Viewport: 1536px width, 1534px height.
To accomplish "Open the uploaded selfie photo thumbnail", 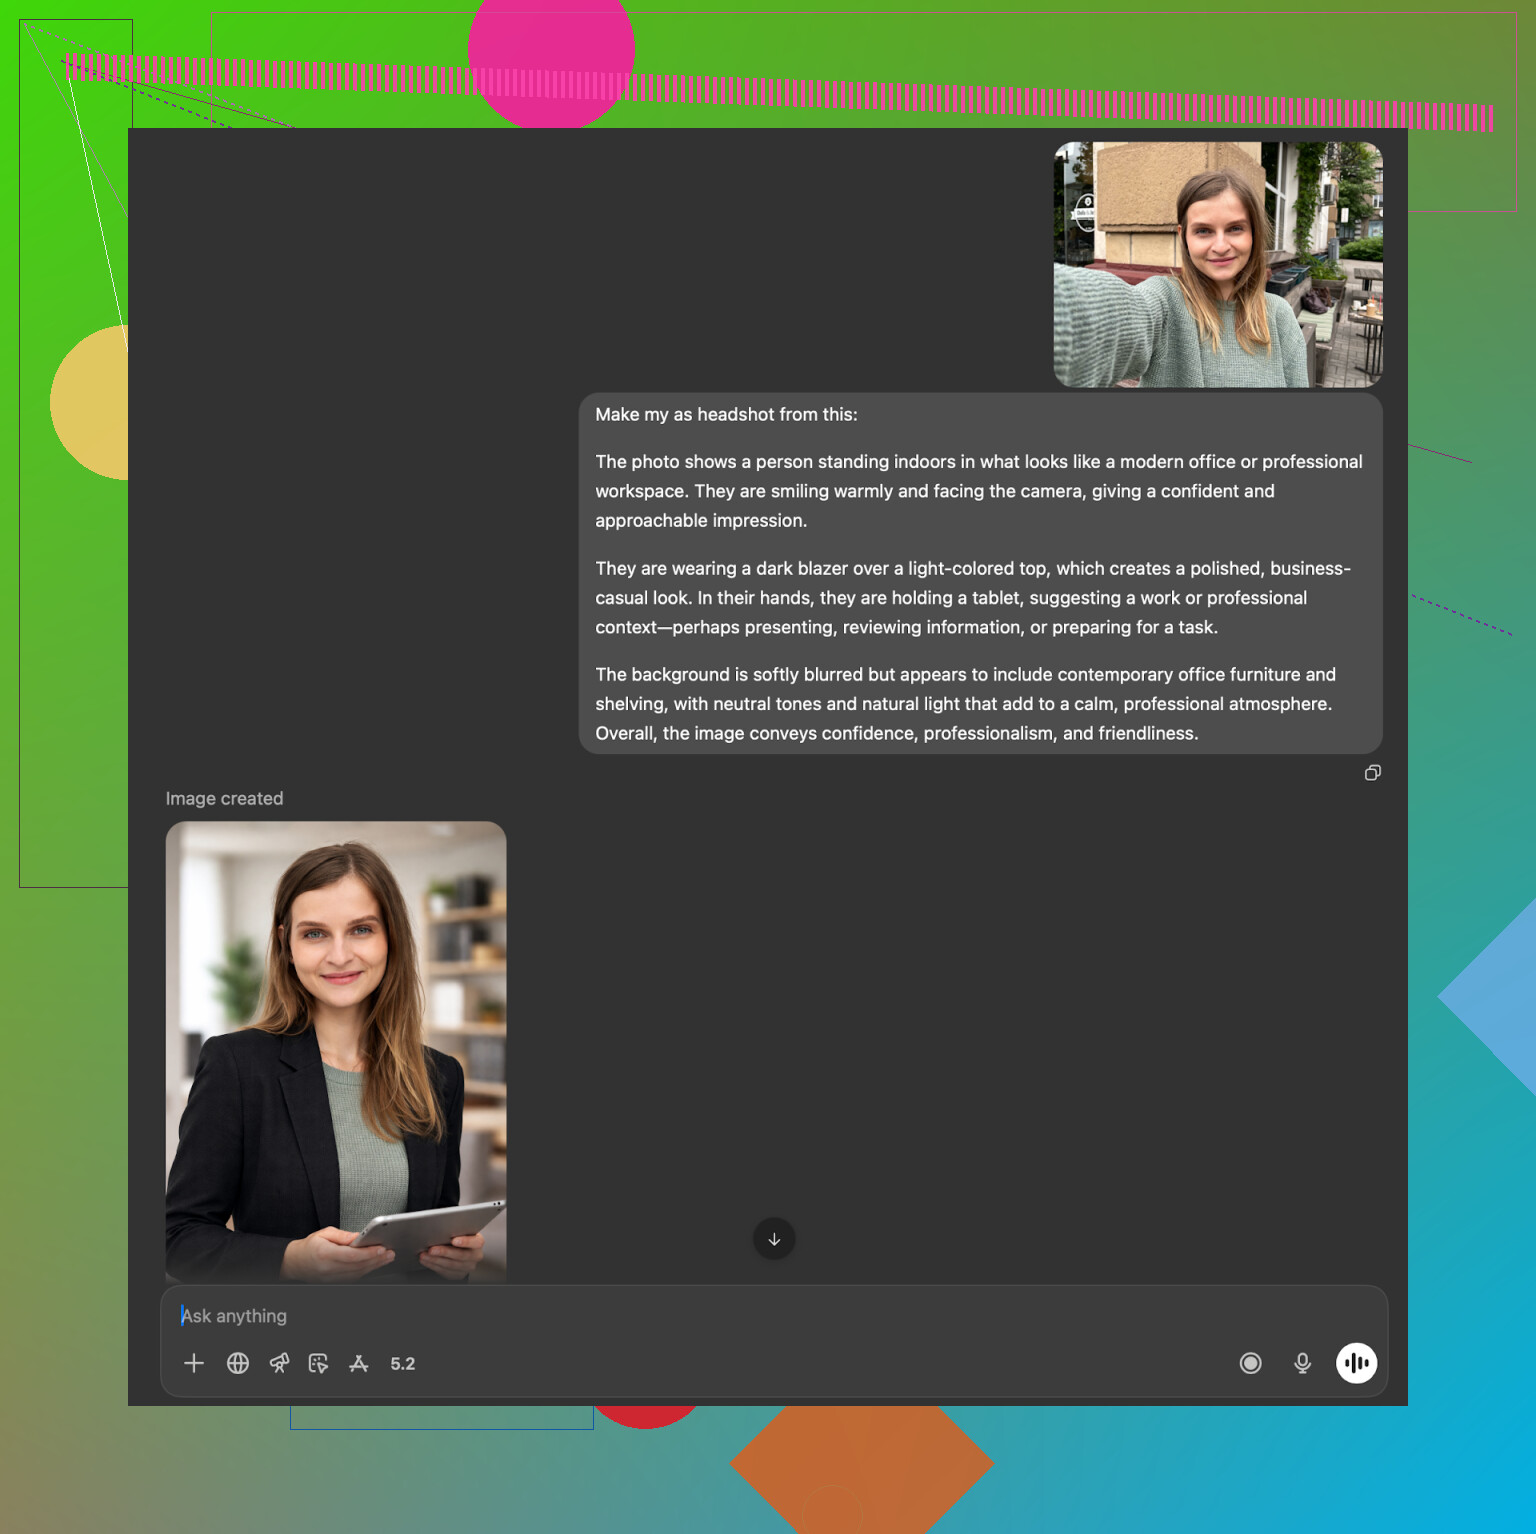I will coord(1218,265).
